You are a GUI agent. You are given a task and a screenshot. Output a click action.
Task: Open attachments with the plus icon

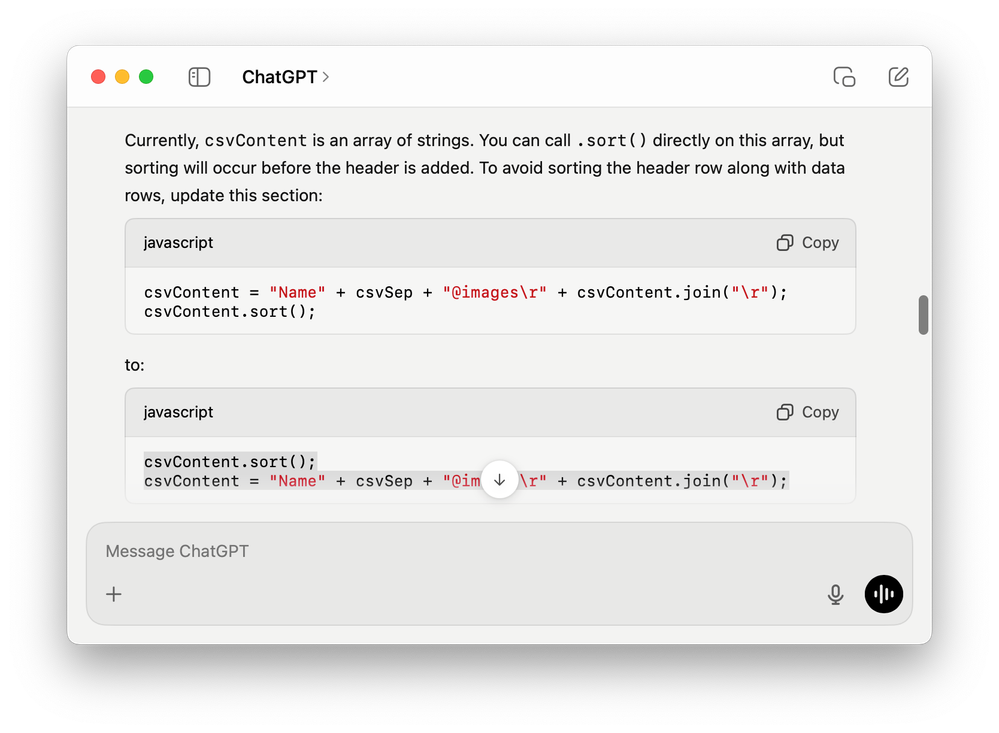(x=114, y=594)
